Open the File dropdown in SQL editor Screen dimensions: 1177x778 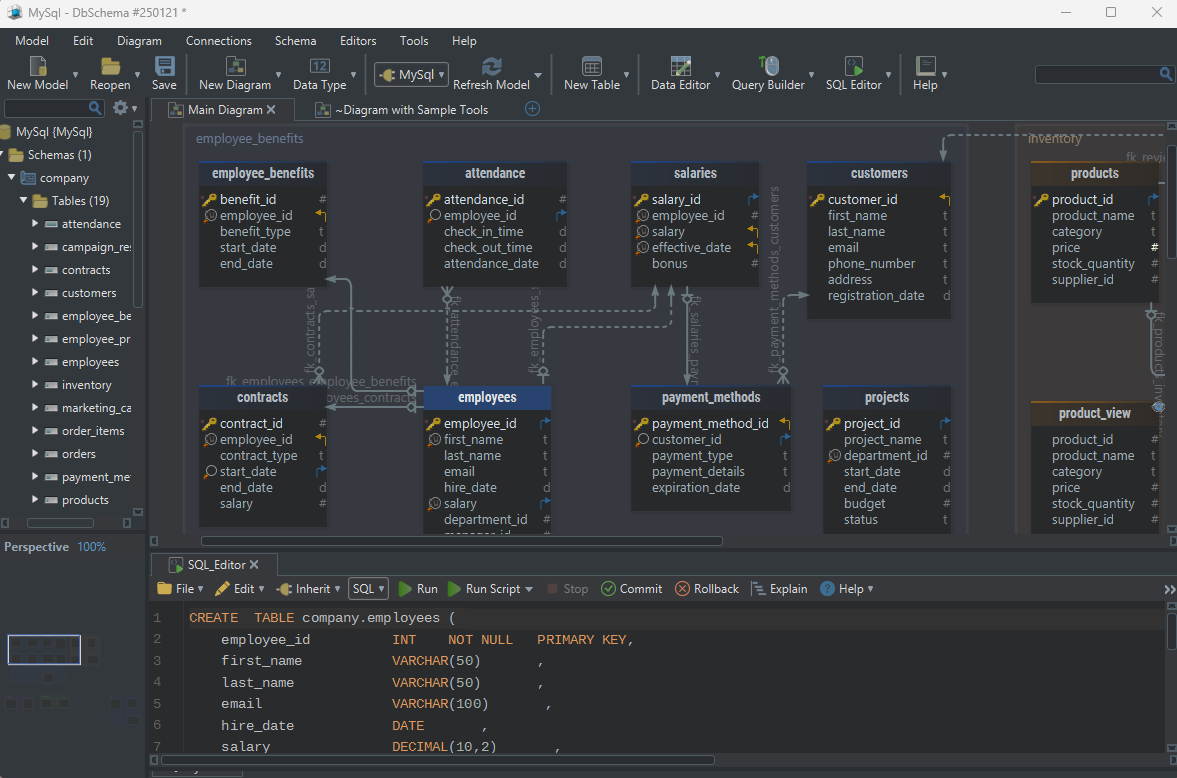180,589
